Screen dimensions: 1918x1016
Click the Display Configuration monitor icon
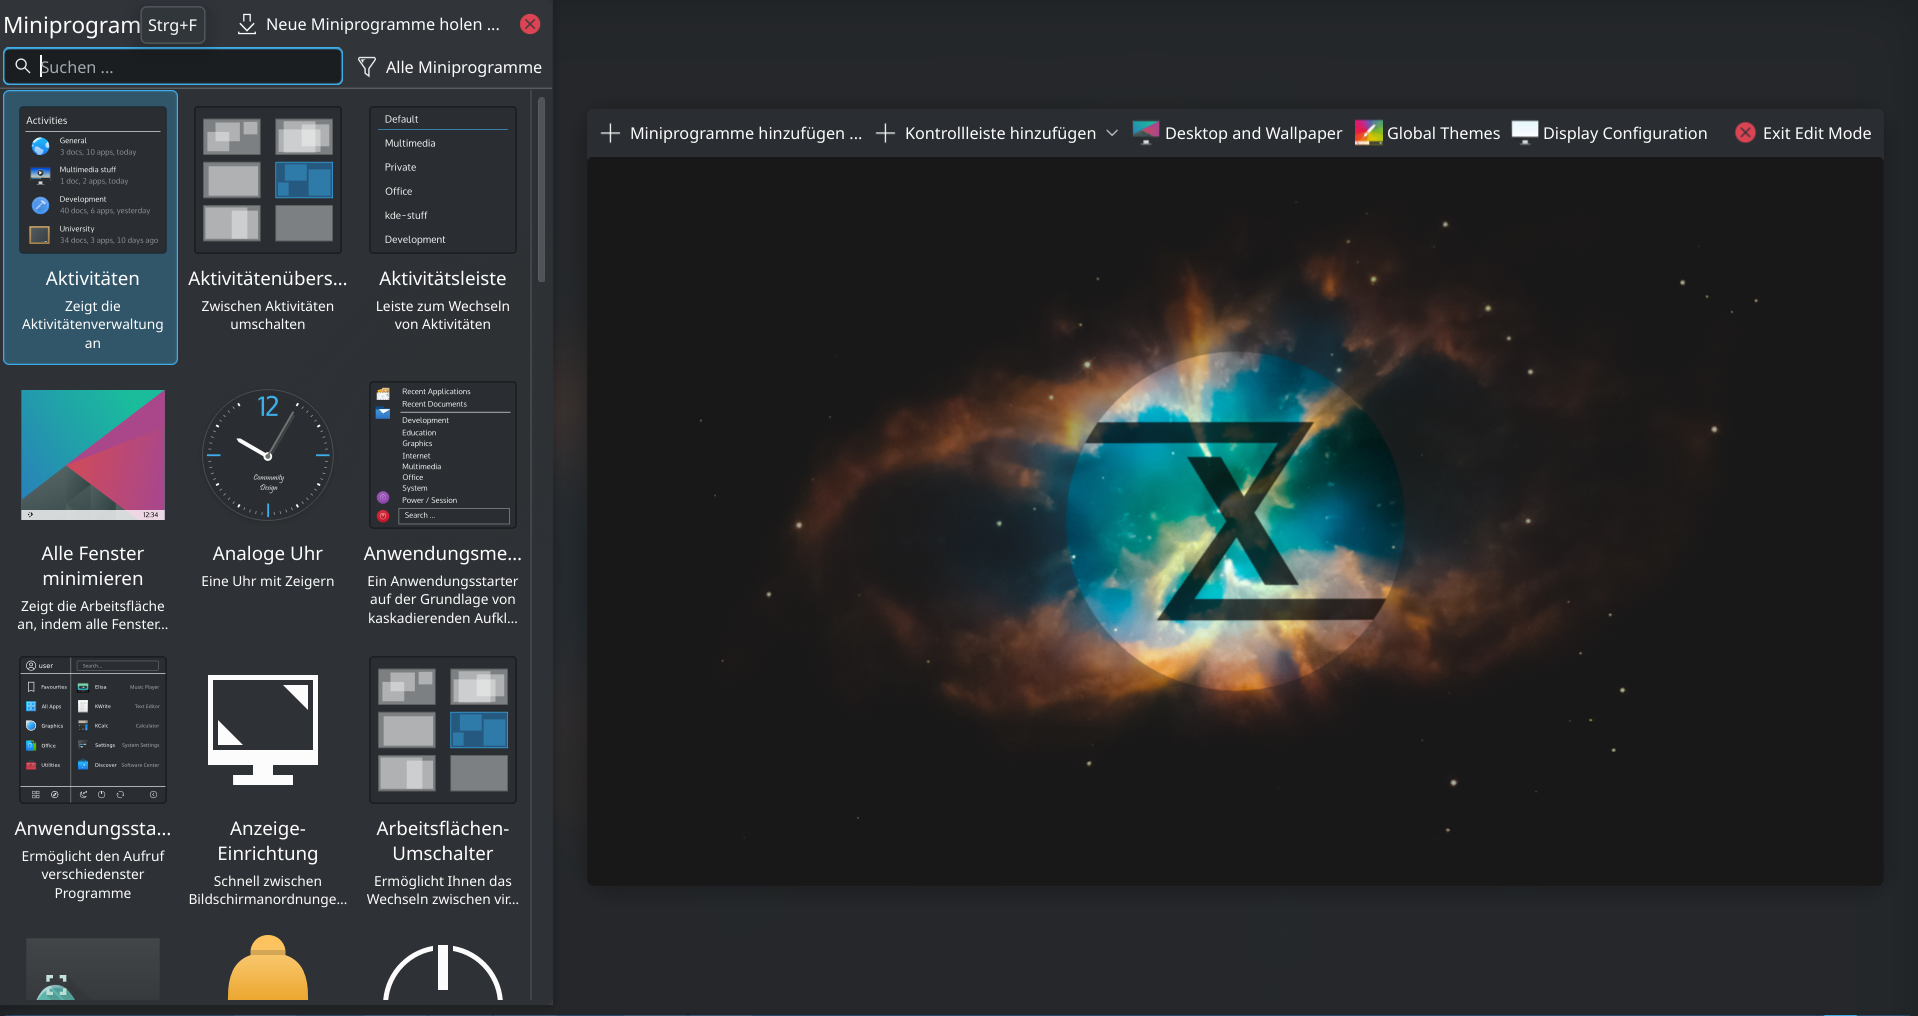(1525, 133)
